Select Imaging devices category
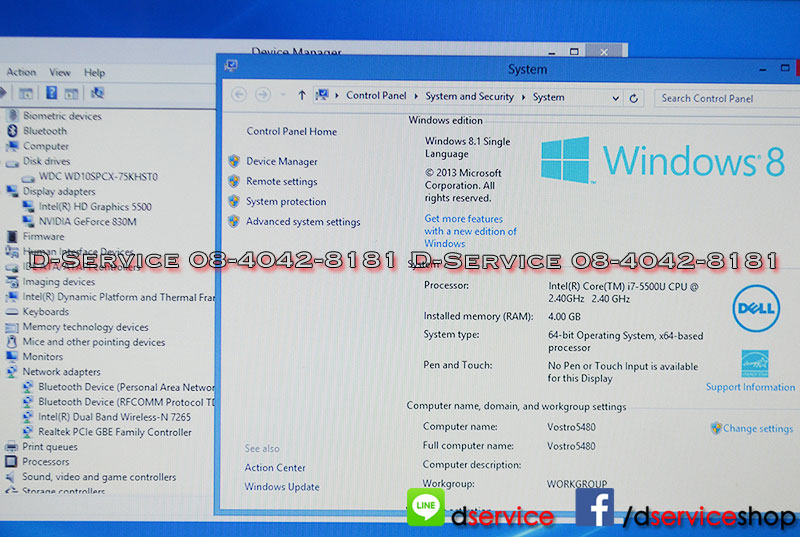This screenshot has height=537, width=800. point(59,282)
